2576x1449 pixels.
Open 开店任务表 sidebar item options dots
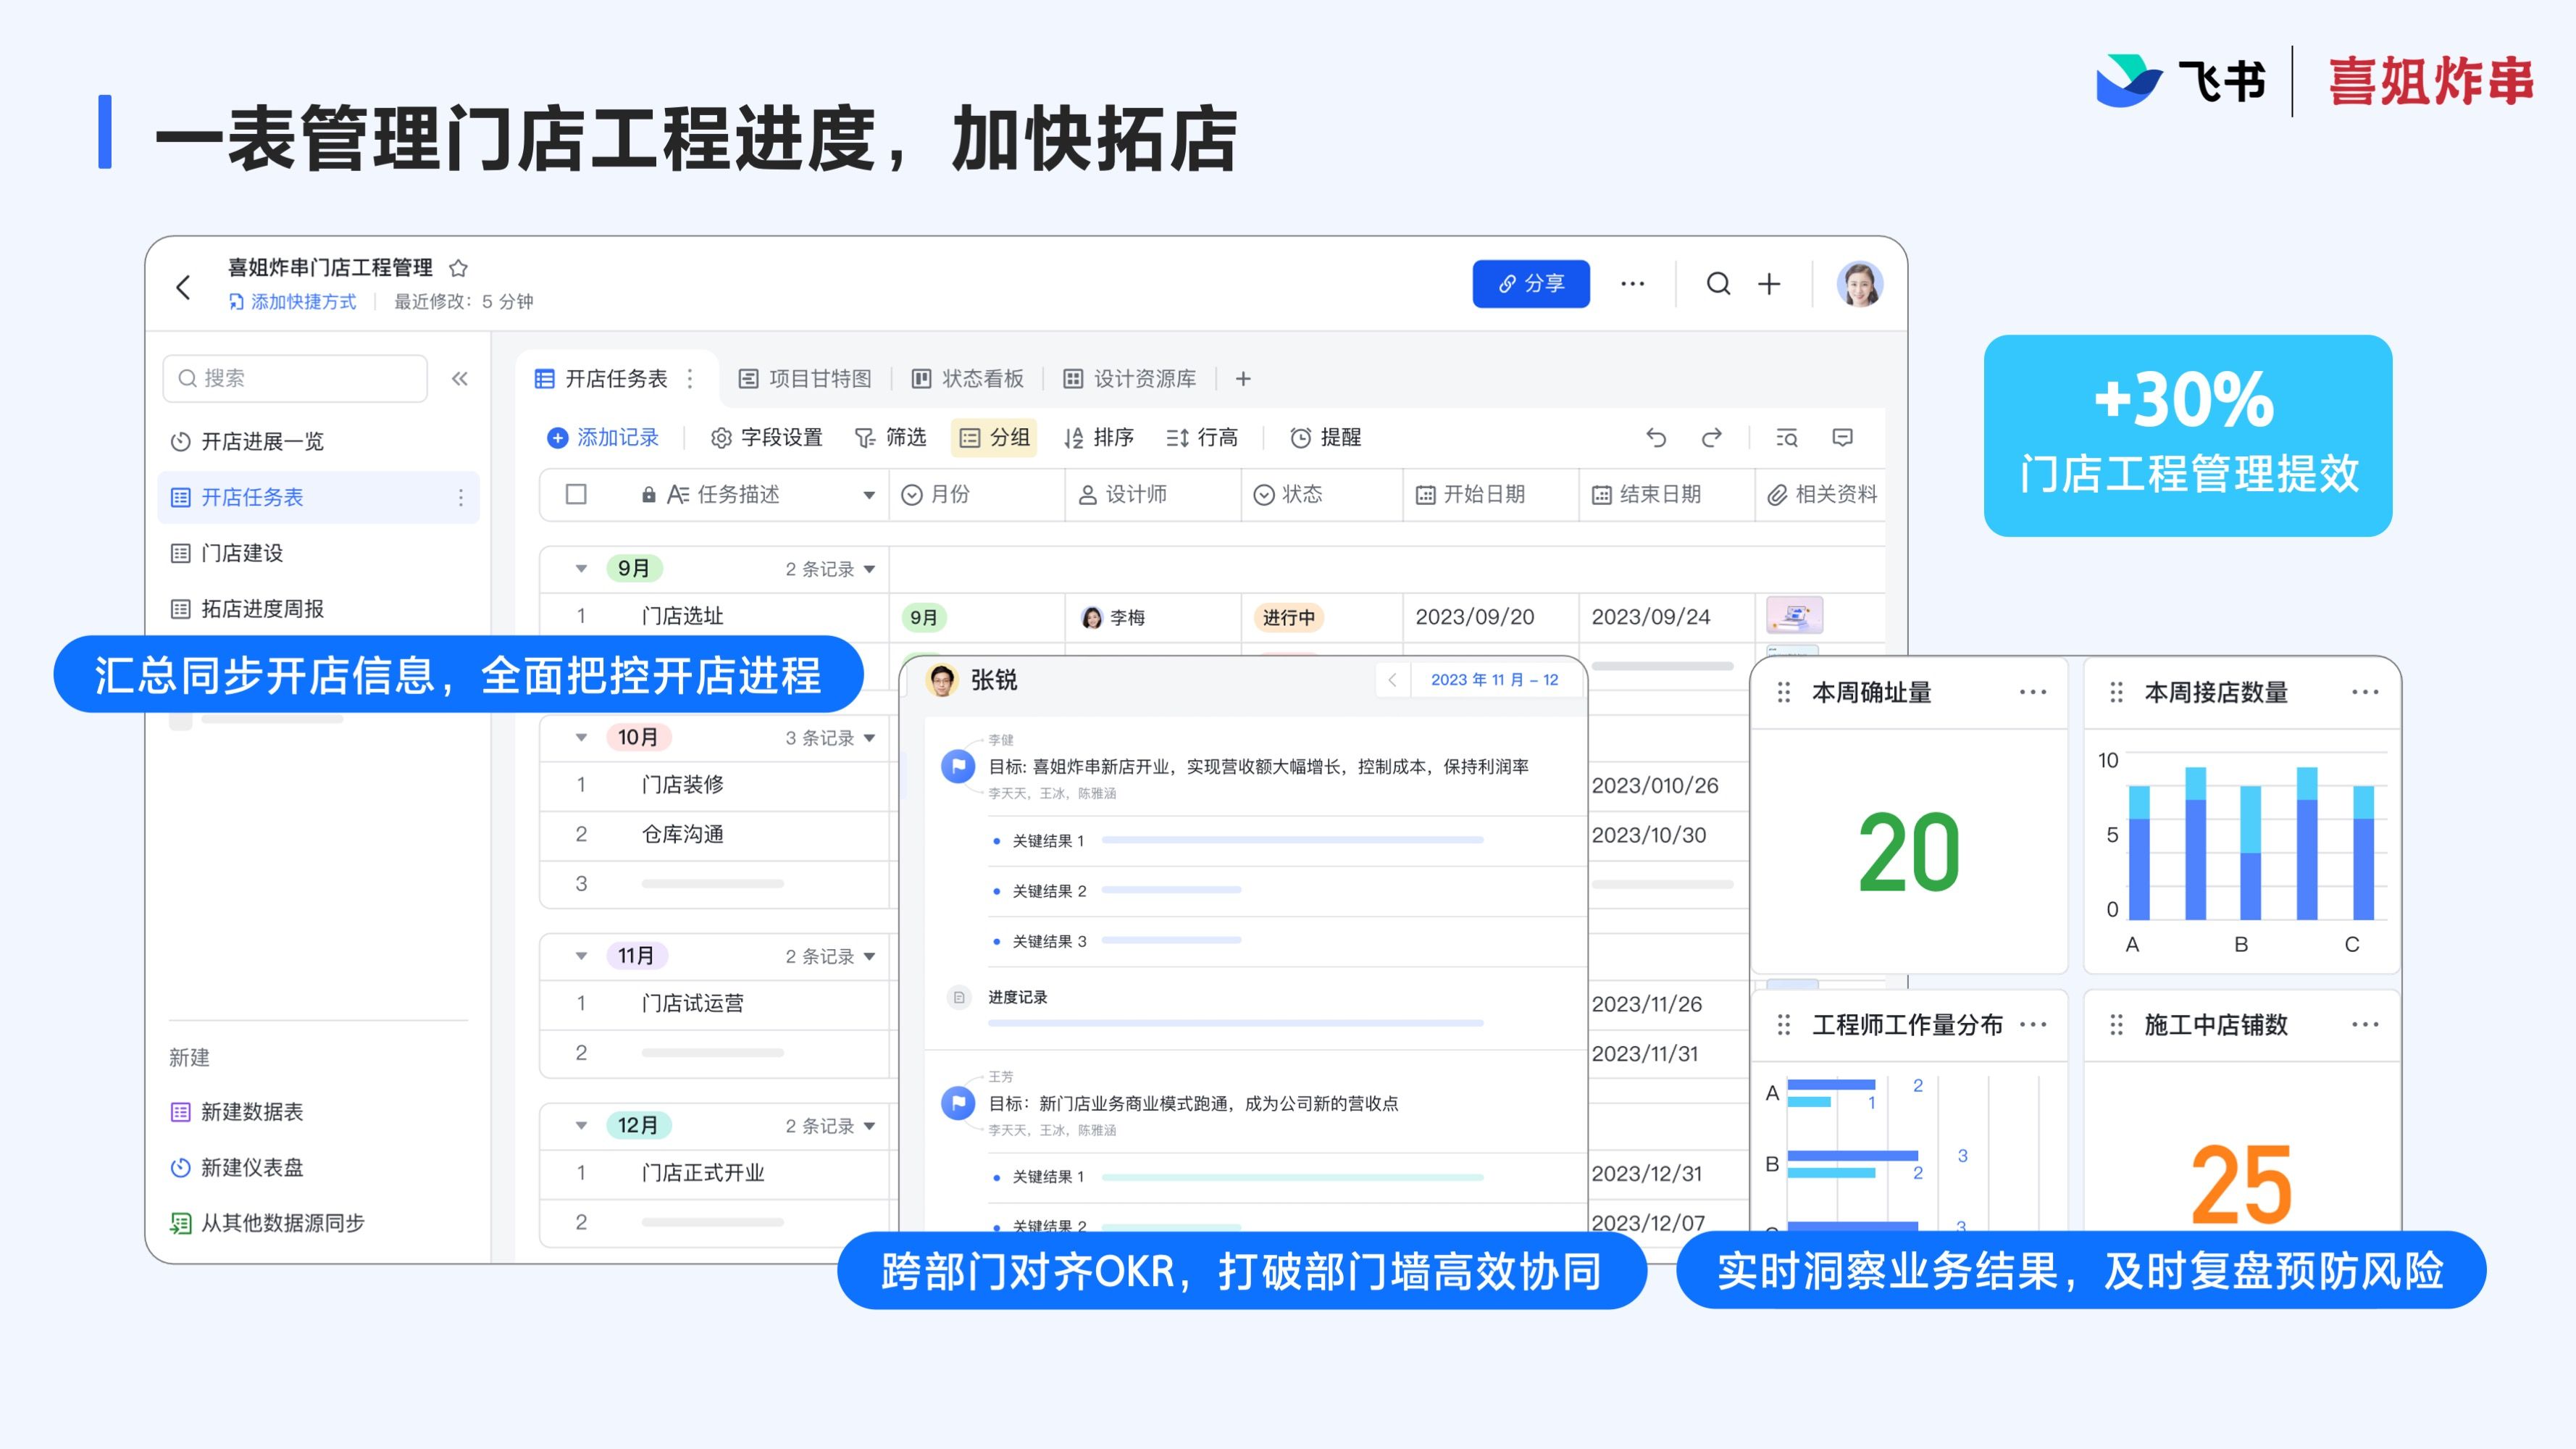[x=460, y=497]
